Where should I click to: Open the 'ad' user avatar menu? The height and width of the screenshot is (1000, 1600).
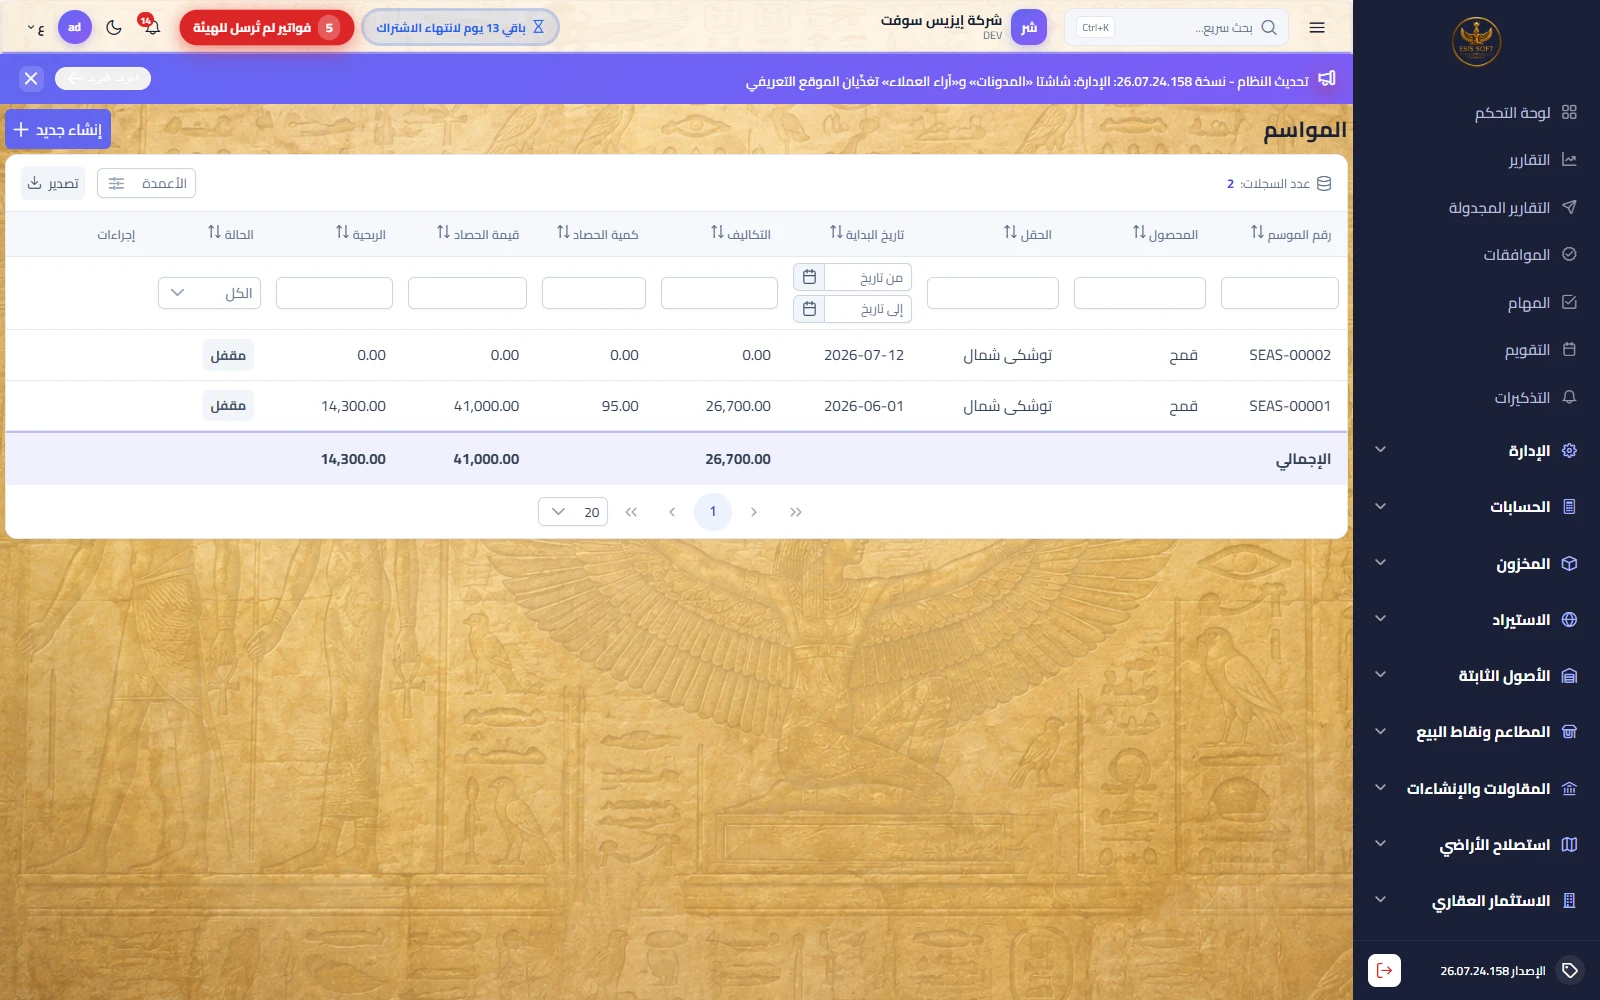[75, 27]
